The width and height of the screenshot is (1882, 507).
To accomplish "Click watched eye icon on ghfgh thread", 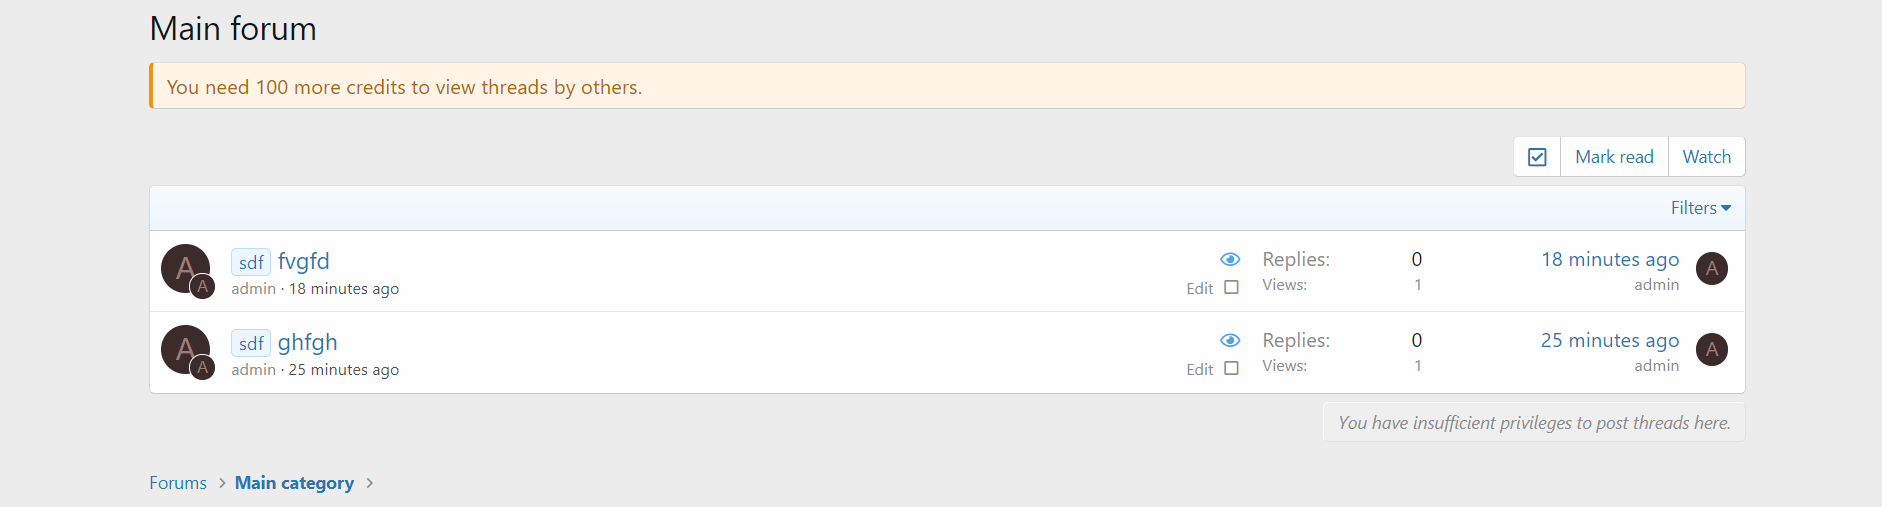I will pos(1230,340).
